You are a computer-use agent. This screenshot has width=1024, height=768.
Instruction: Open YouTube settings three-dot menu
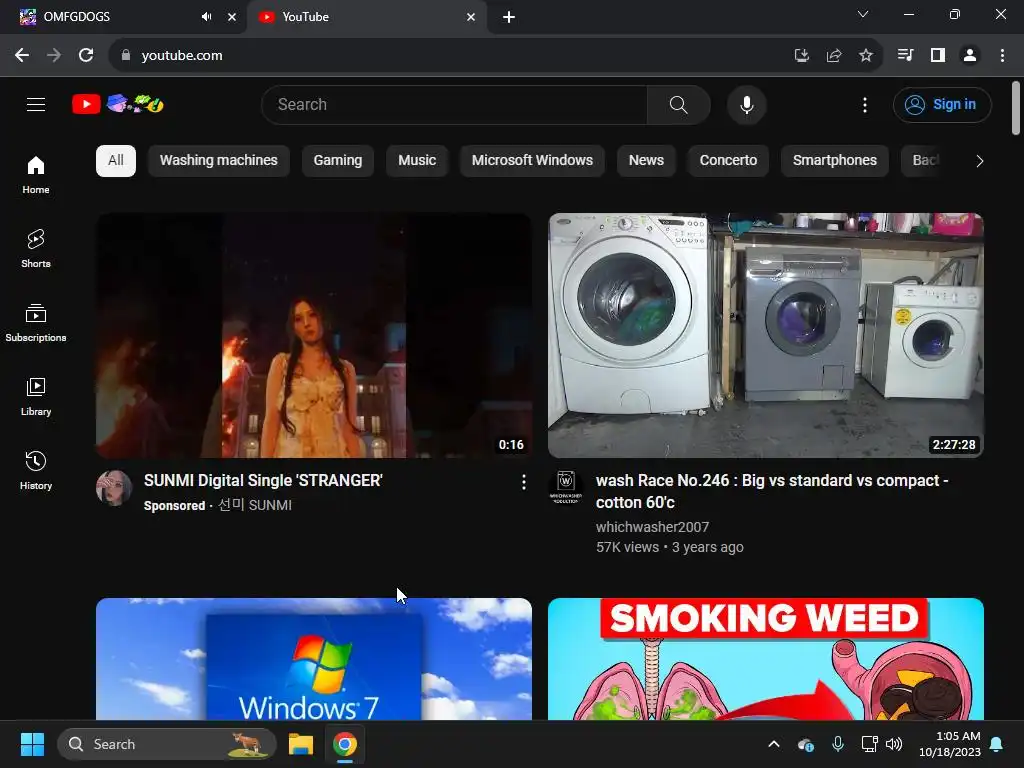click(865, 104)
